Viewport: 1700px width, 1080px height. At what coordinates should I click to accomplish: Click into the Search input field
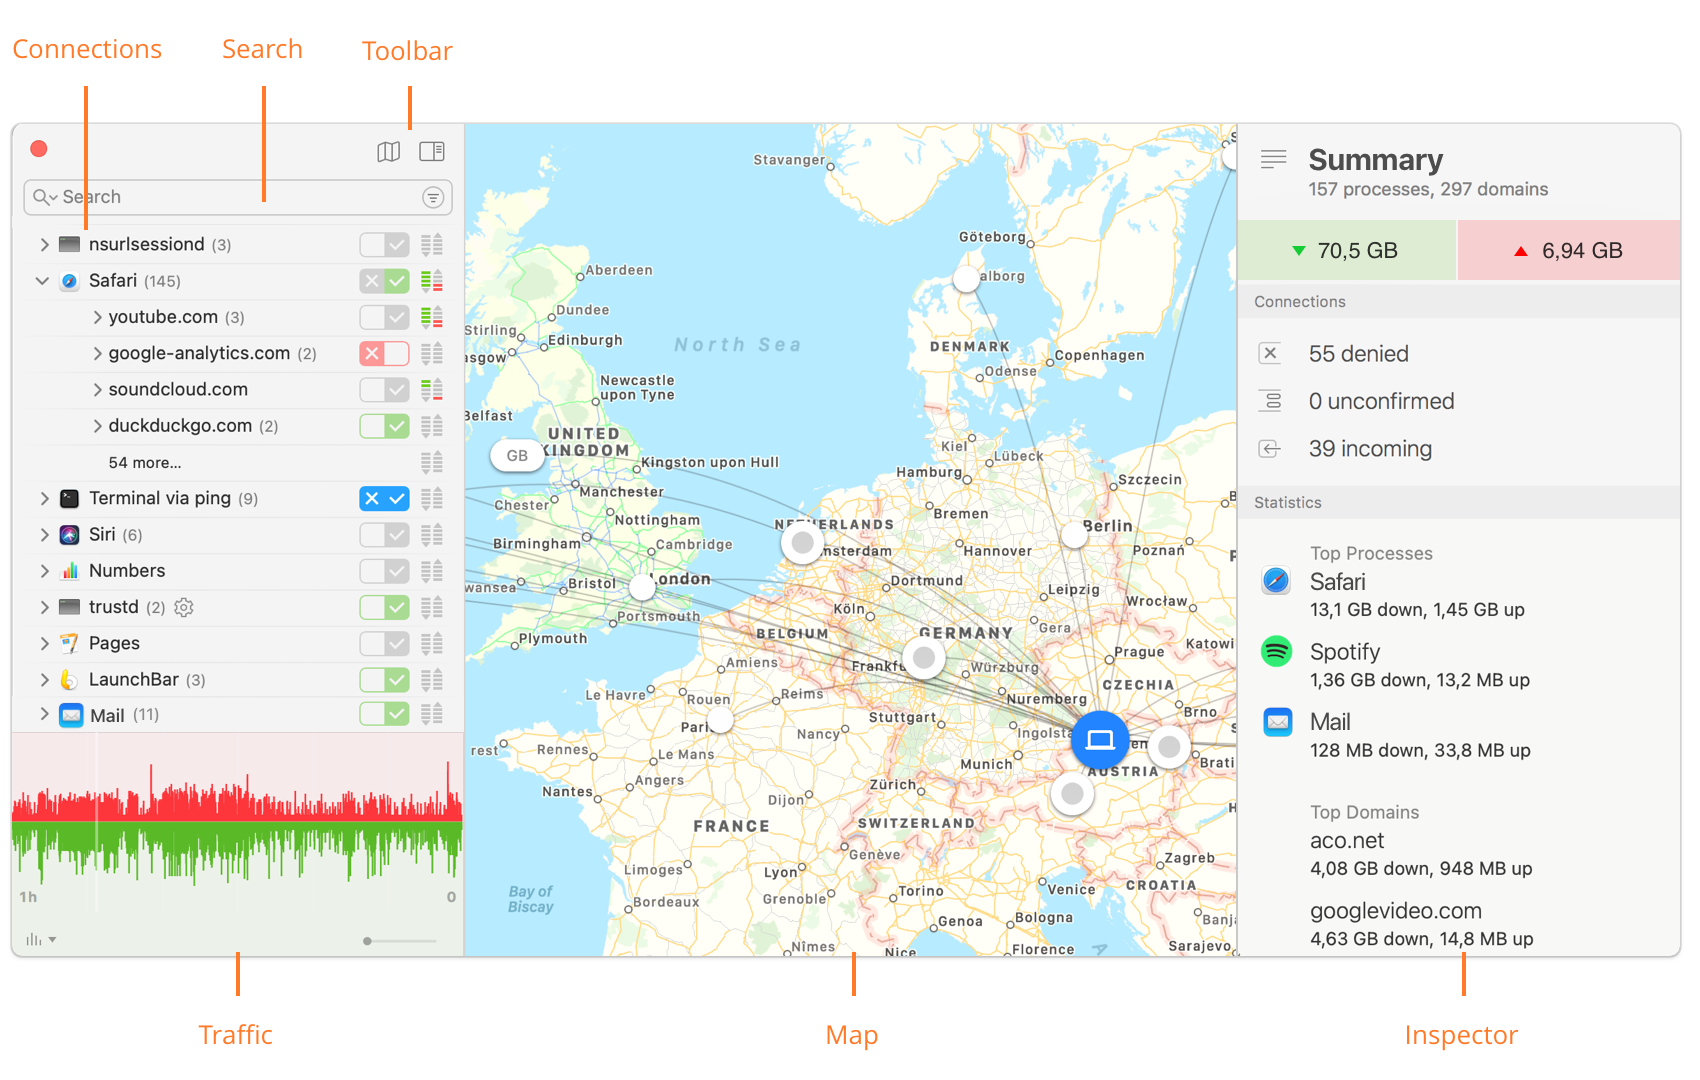coord(240,197)
